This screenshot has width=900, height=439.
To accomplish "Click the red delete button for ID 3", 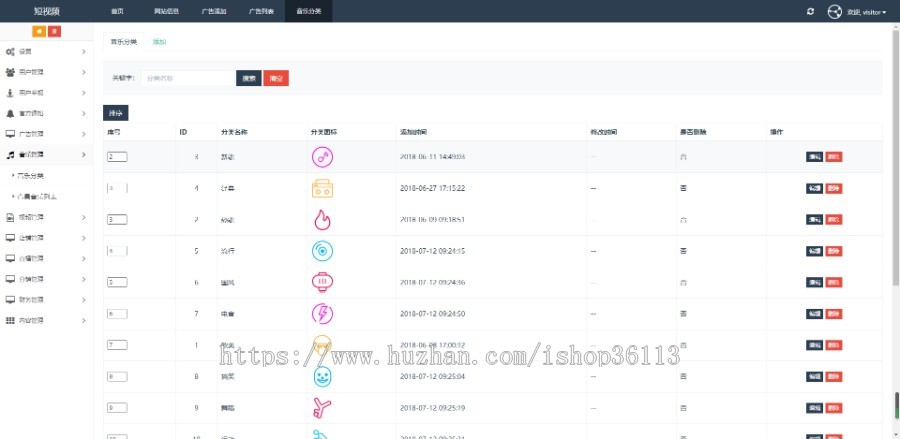I will pyautogui.click(x=834, y=157).
